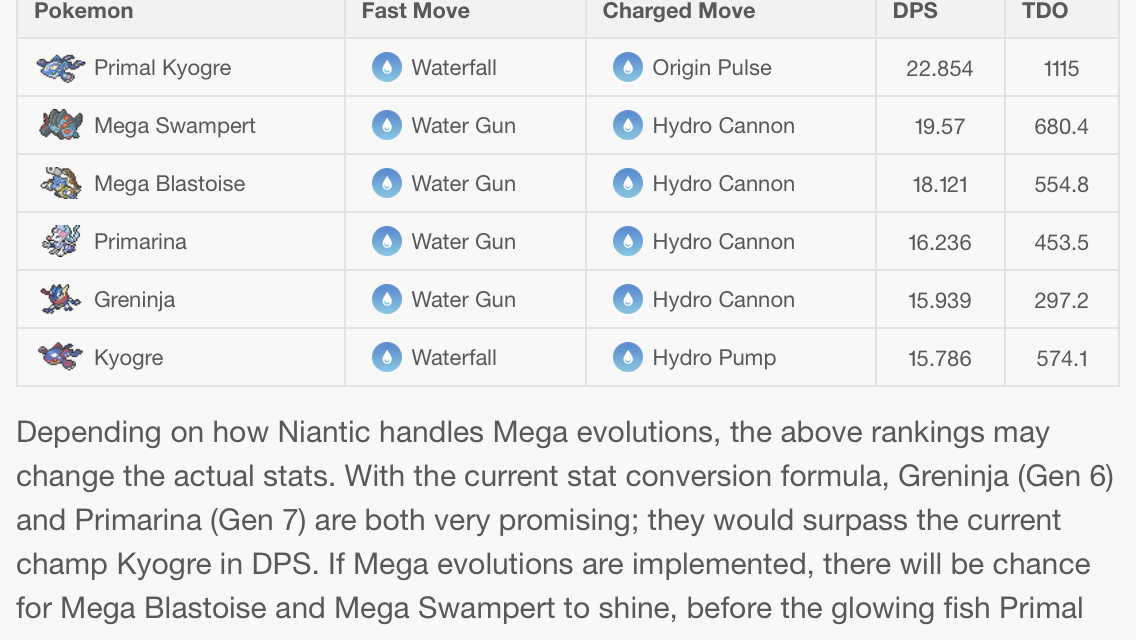1136x640 pixels.
Task: Sort table by the TDO column header
Action: [x=1045, y=11]
